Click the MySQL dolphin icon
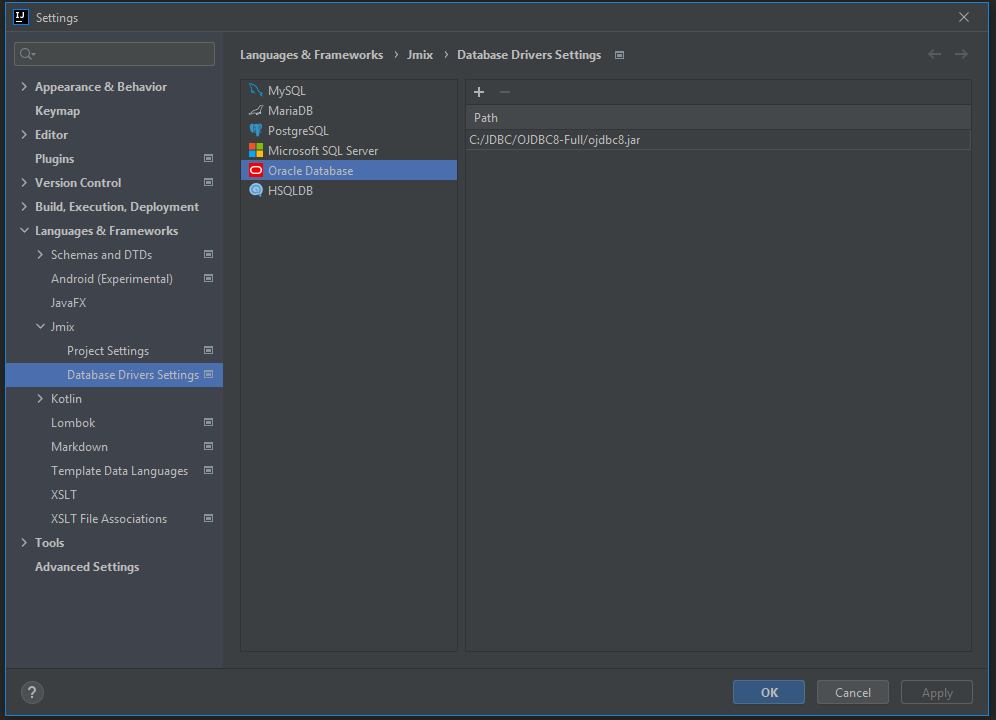Image resolution: width=996 pixels, height=720 pixels. (x=256, y=90)
